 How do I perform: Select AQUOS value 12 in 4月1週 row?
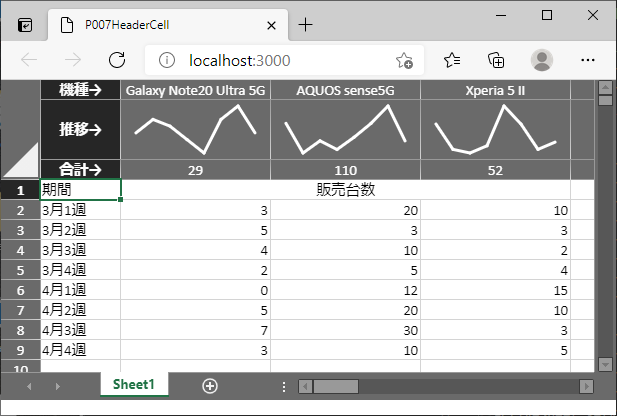tap(345, 290)
